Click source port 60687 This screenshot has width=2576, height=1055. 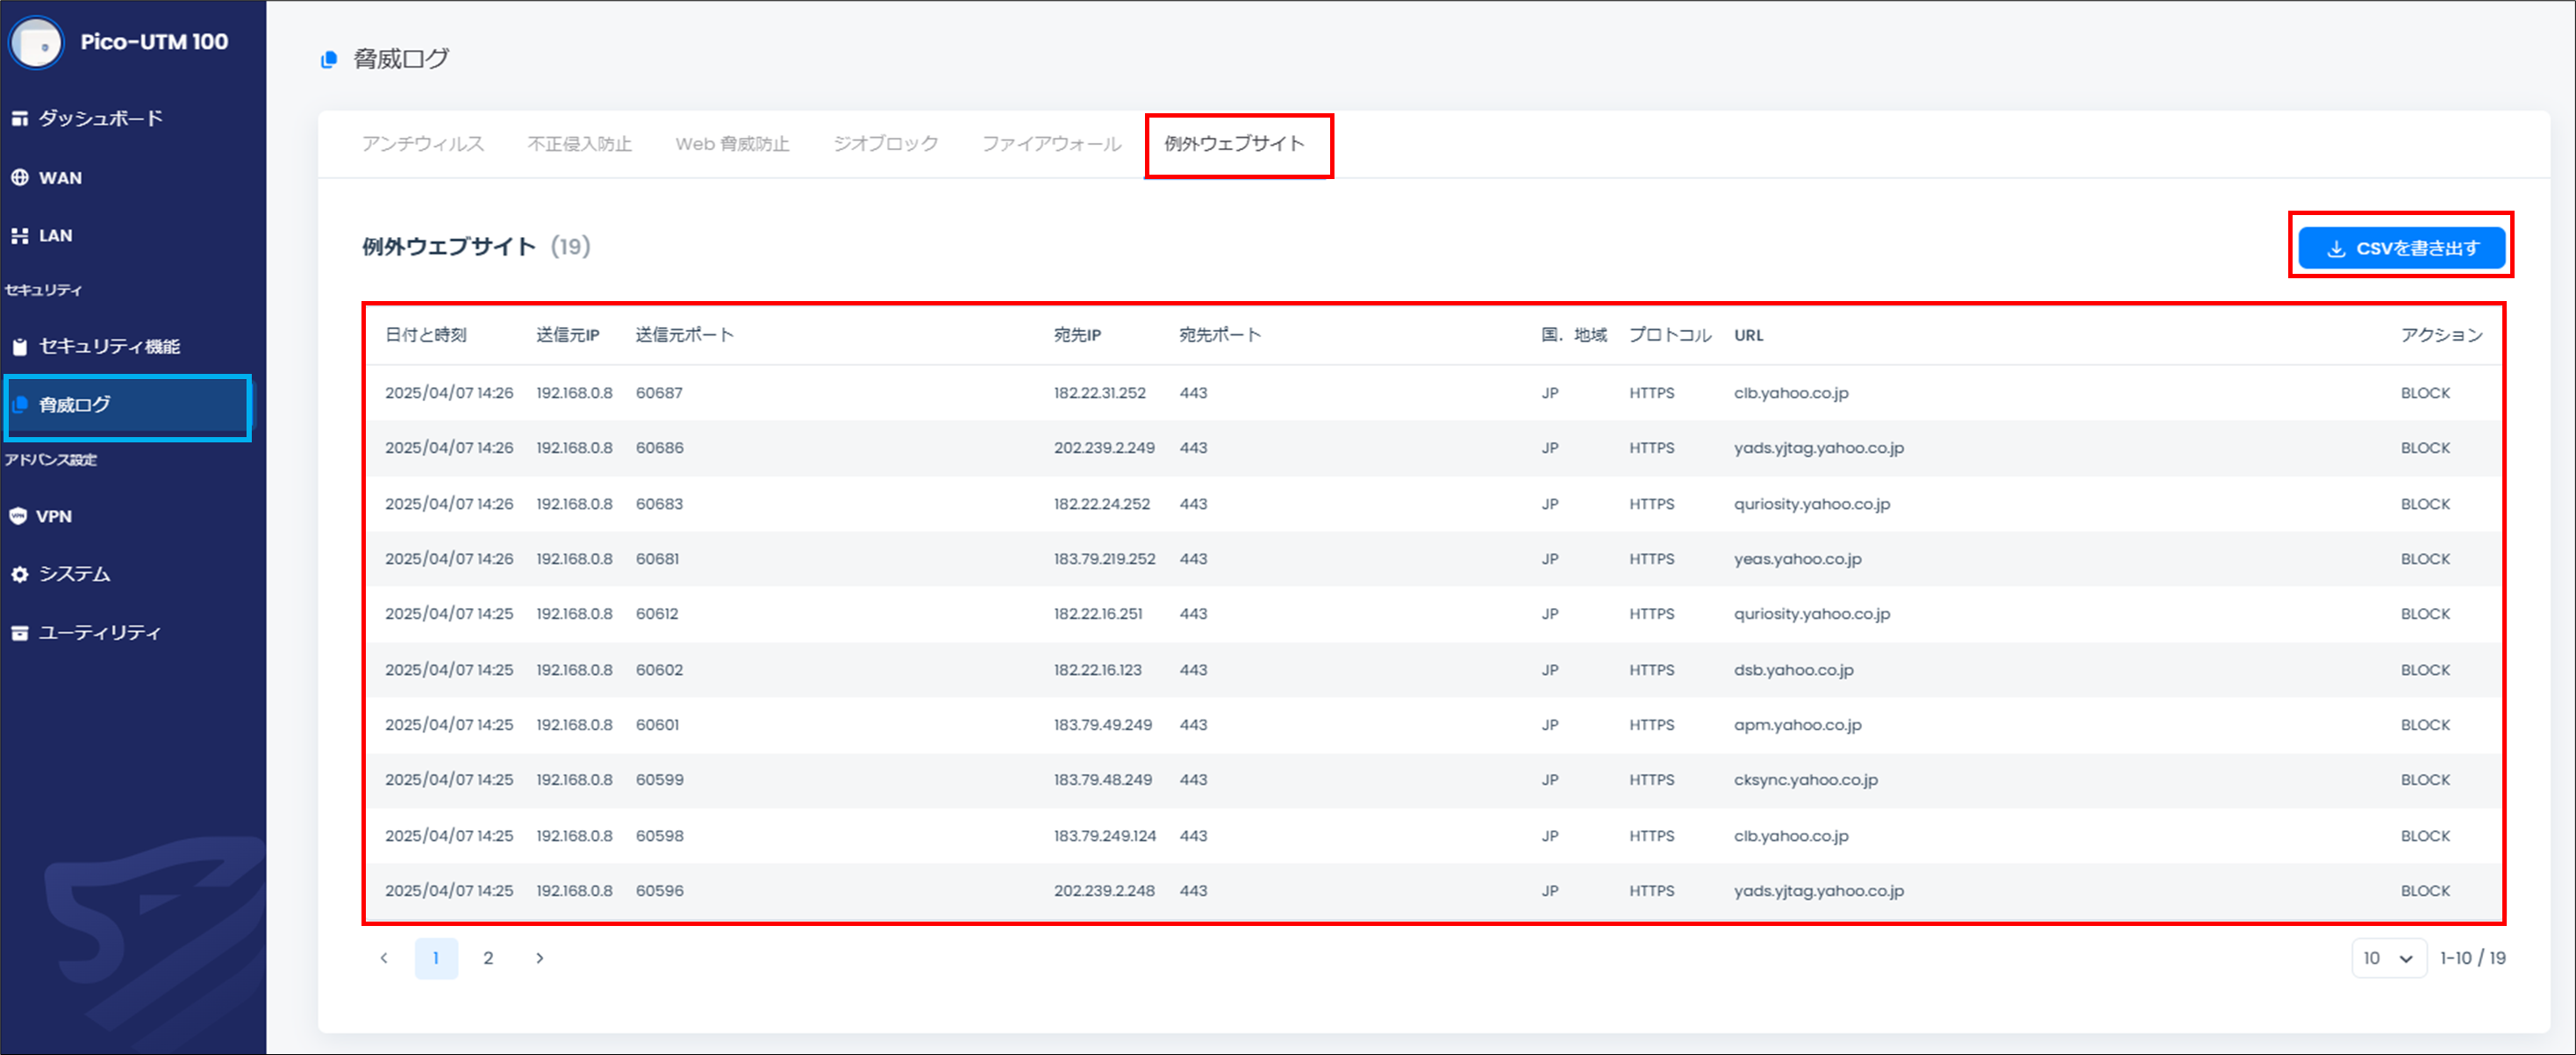pos(659,393)
